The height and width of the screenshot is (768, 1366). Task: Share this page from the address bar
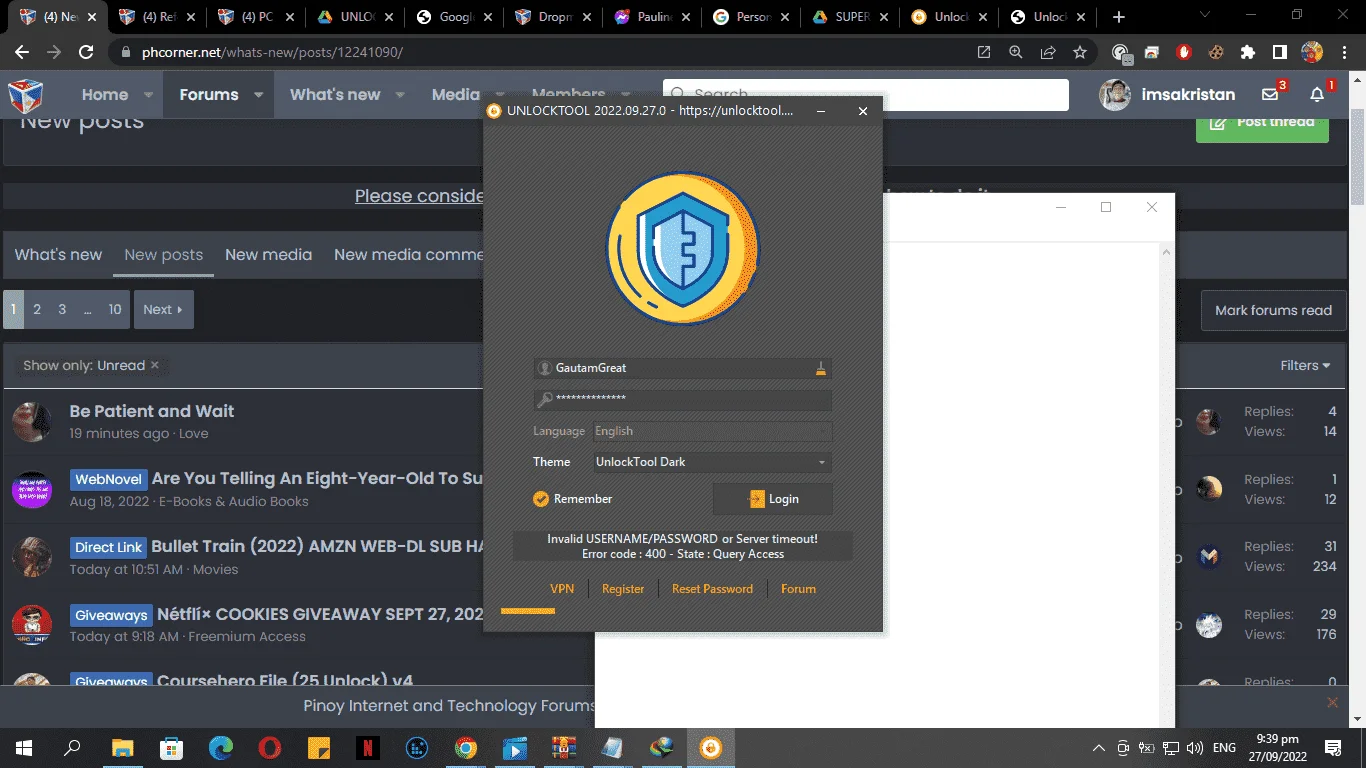tap(1048, 52)
